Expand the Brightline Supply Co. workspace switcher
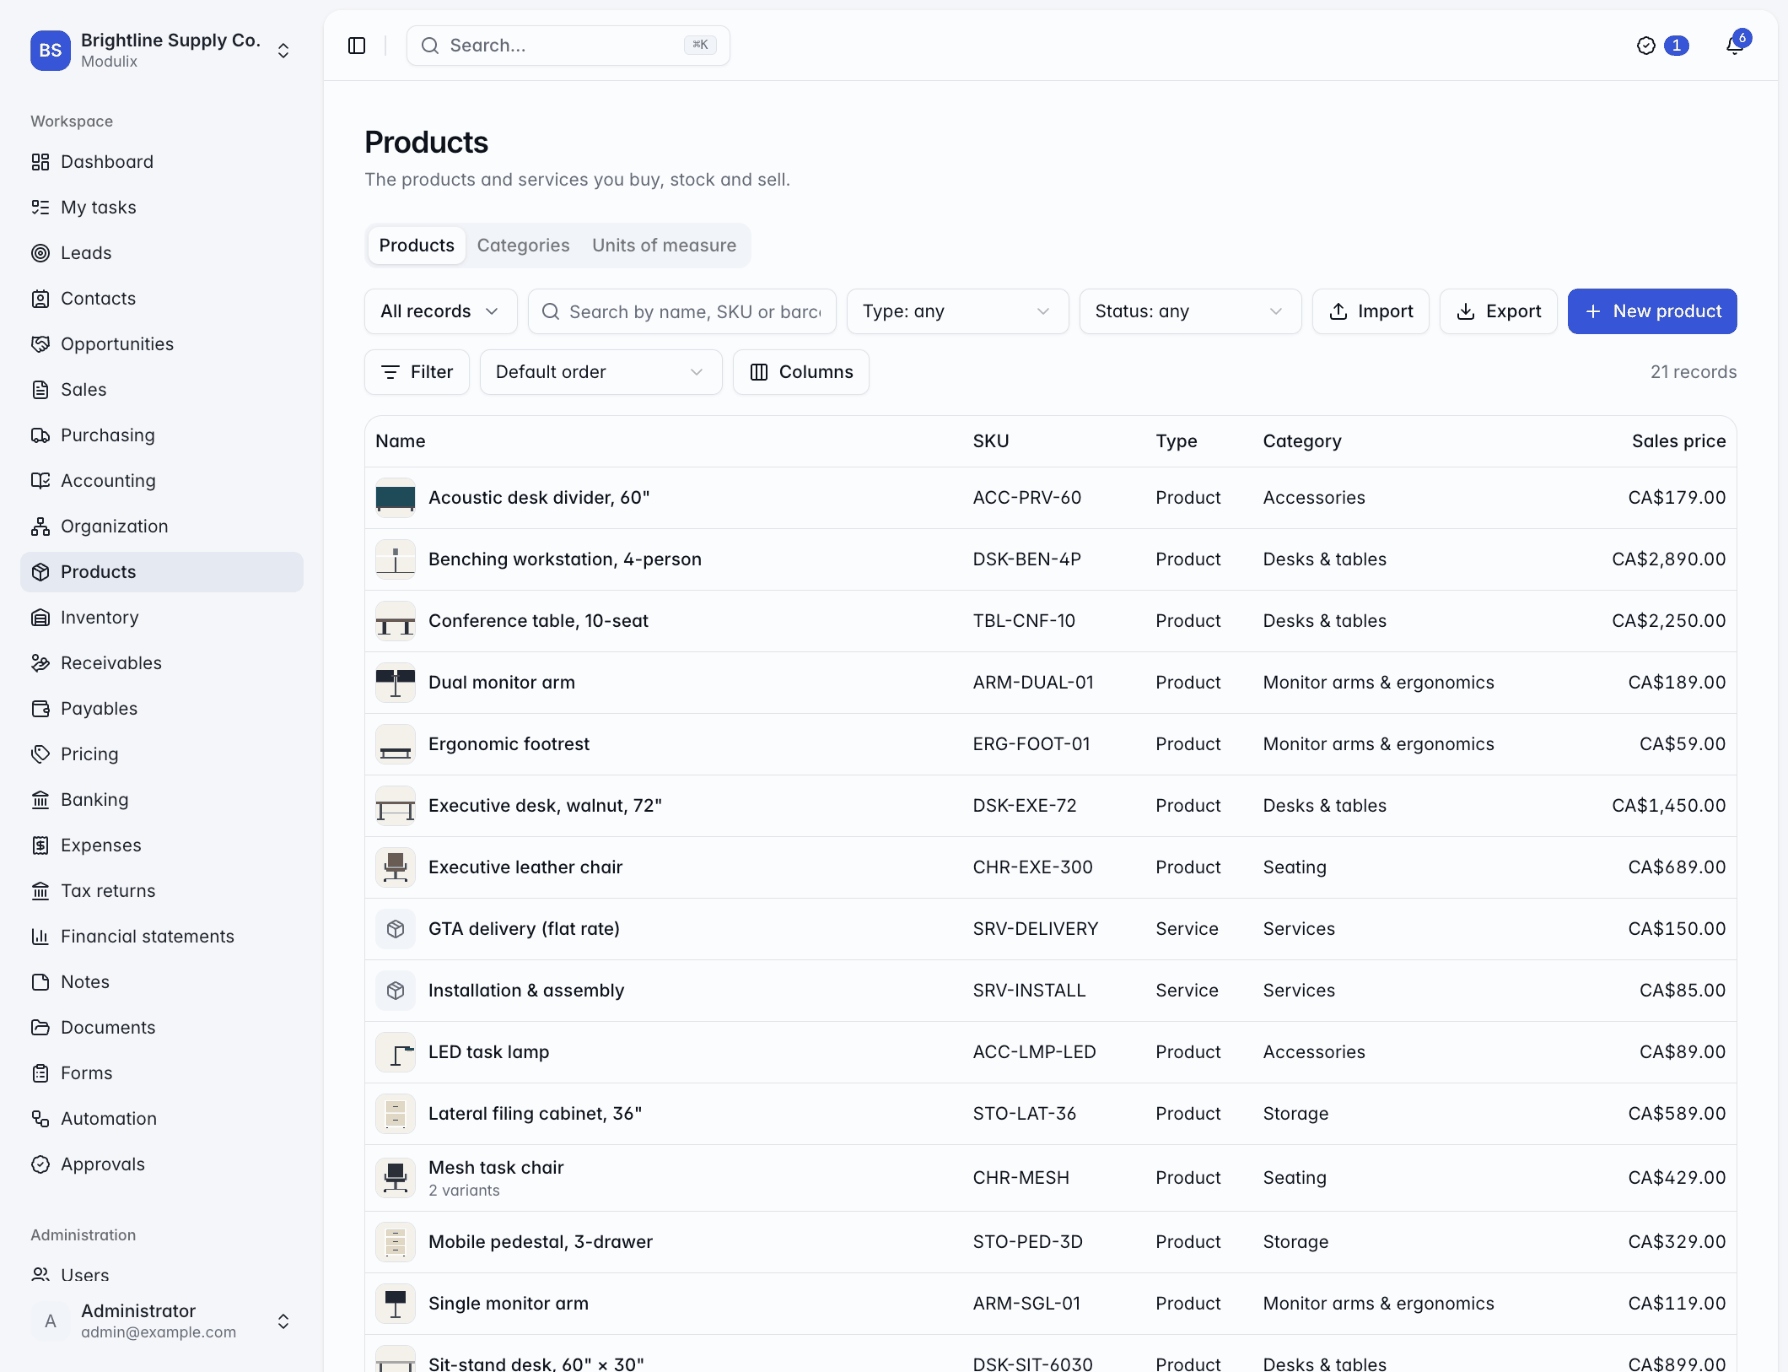Image resolution: width=1788 pixels, height=1372 pixels. [x=162, y=50]
